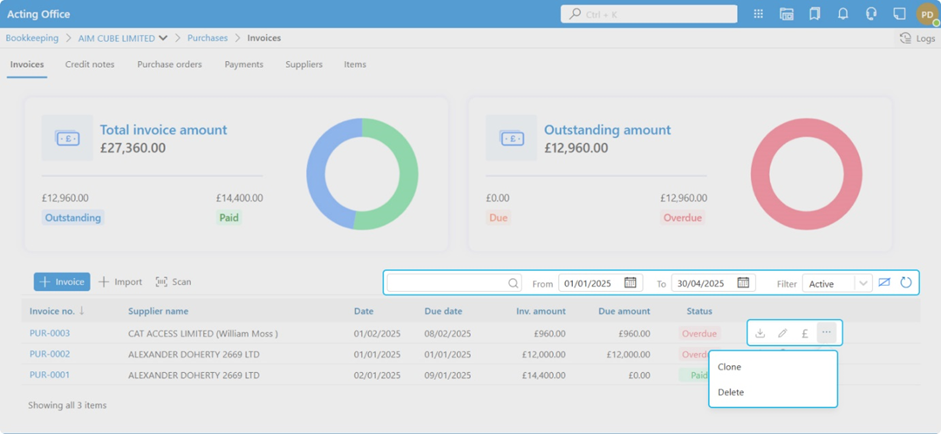Select Clone from the context menu
The height and width of the screenshot is (434, 941).
point(730,367)
